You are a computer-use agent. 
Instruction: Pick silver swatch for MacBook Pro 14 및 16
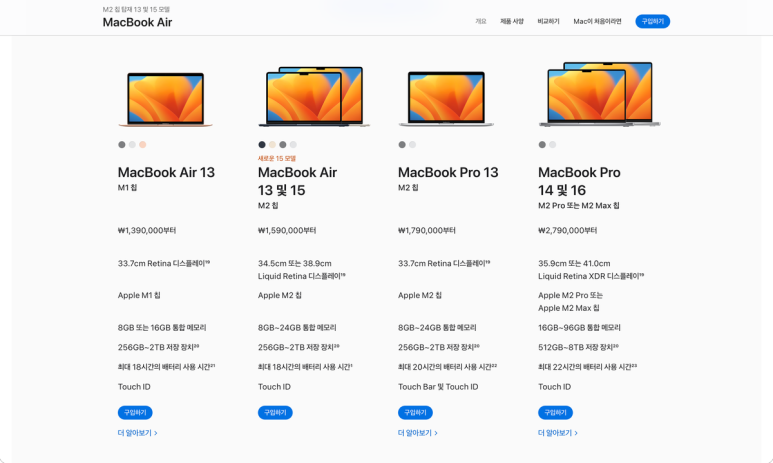[553, 144]
